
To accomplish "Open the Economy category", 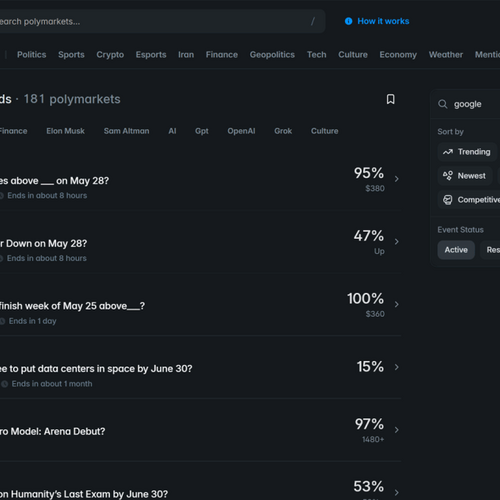I will coord(398,55).
